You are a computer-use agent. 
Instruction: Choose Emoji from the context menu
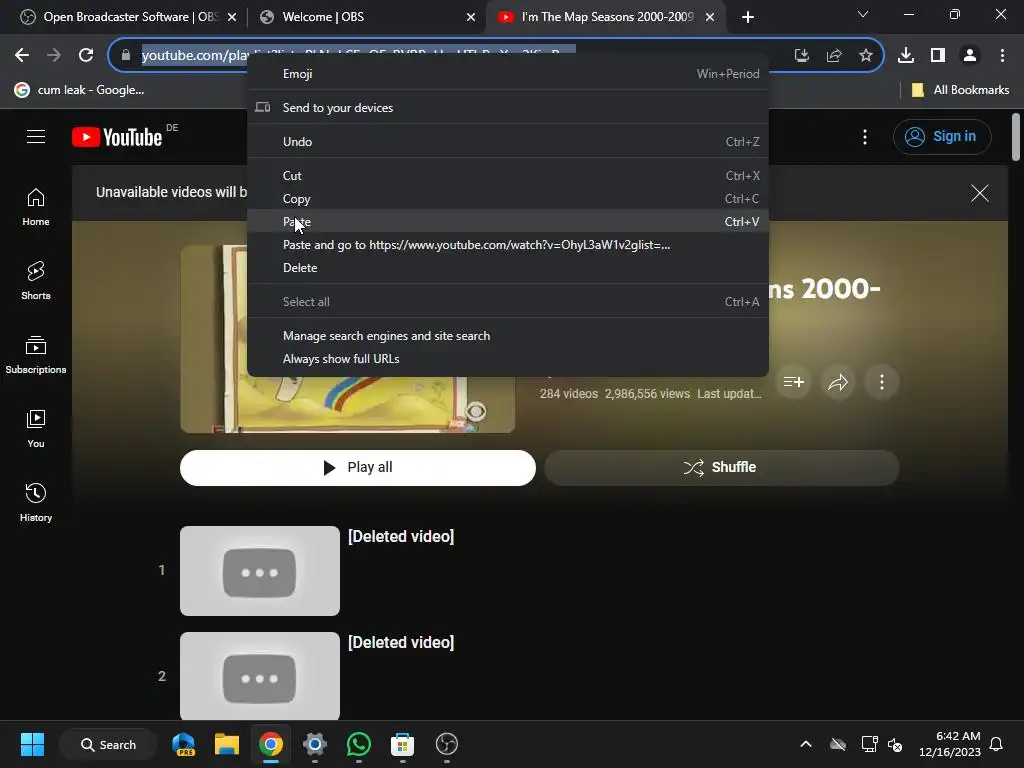pos(507,74)
